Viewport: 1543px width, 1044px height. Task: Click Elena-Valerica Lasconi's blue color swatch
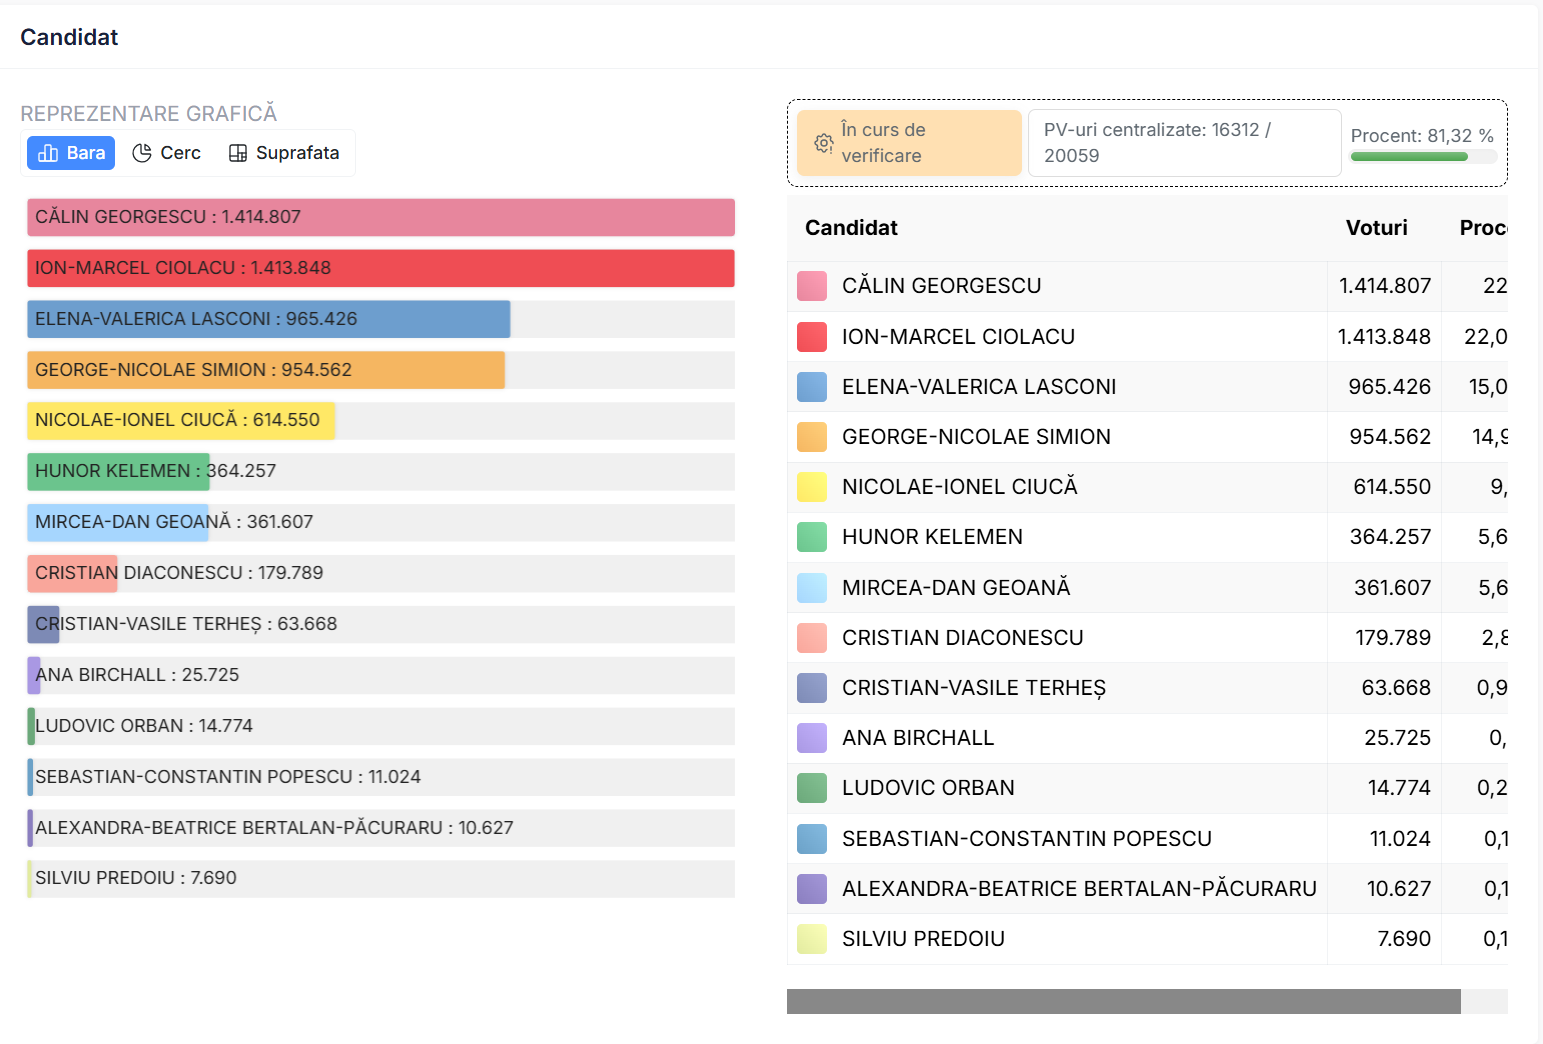pyautogui.click(x=811, y=387)
